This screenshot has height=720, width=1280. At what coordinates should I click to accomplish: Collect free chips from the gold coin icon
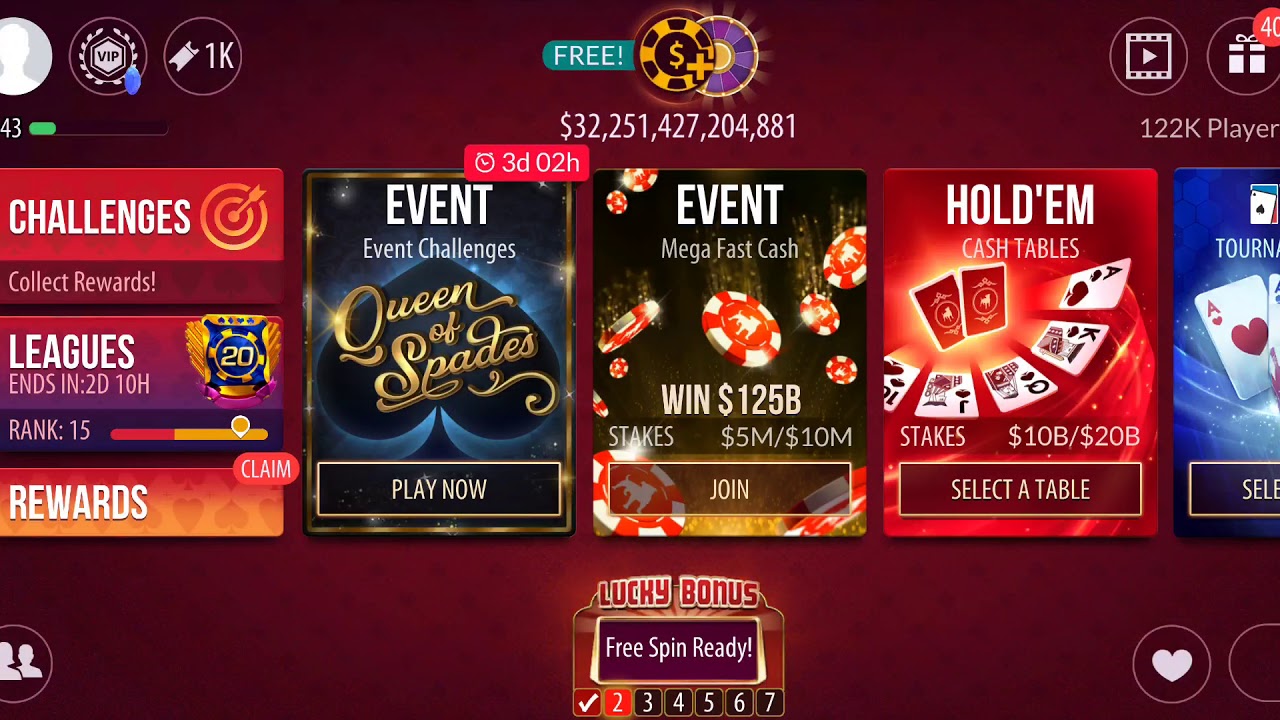coord(675,56)
